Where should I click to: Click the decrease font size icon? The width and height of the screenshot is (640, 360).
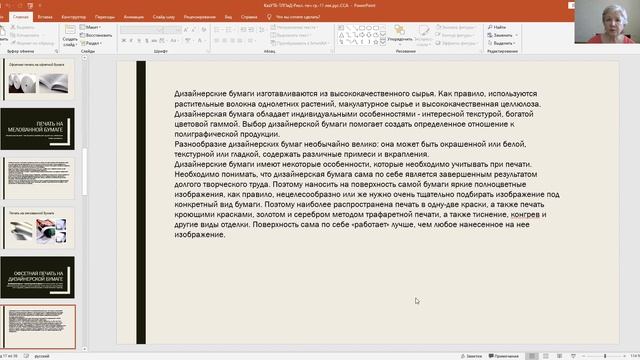(193, 30)
